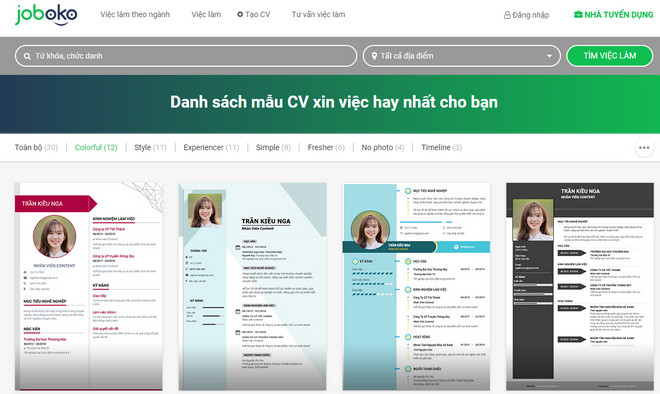
Task: Open the dark gray CV template
Action: coord(580,287)
